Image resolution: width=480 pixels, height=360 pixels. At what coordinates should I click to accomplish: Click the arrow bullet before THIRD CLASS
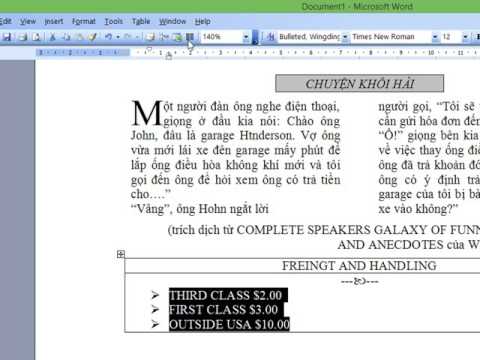[x=155, y=295]
